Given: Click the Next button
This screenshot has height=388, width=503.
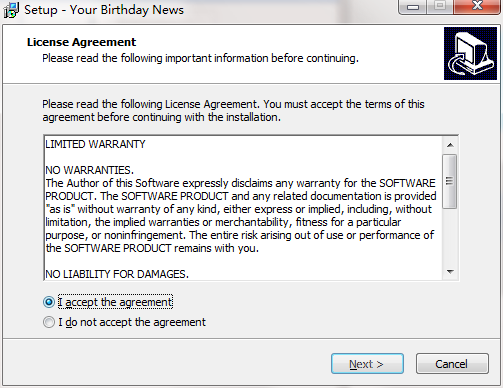Looking at the screenshot, I should point(367,364).
